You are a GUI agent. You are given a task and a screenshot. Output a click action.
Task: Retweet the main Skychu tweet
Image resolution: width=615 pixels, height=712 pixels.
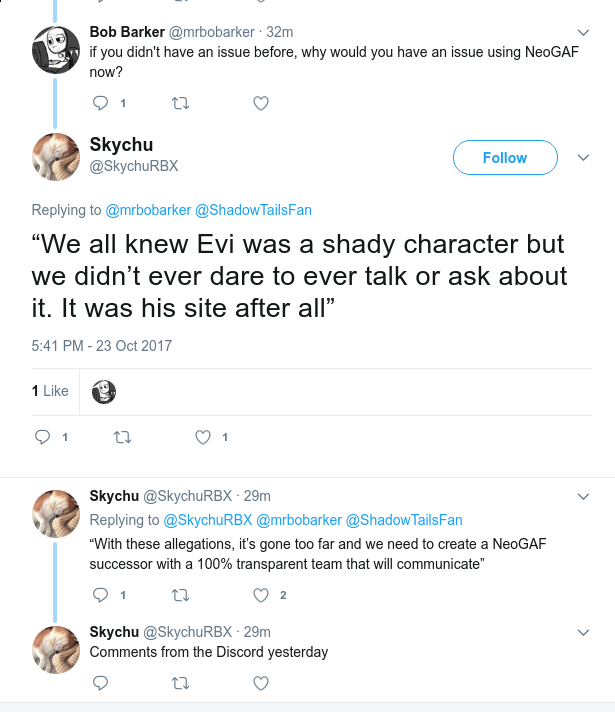pos(122,437)
